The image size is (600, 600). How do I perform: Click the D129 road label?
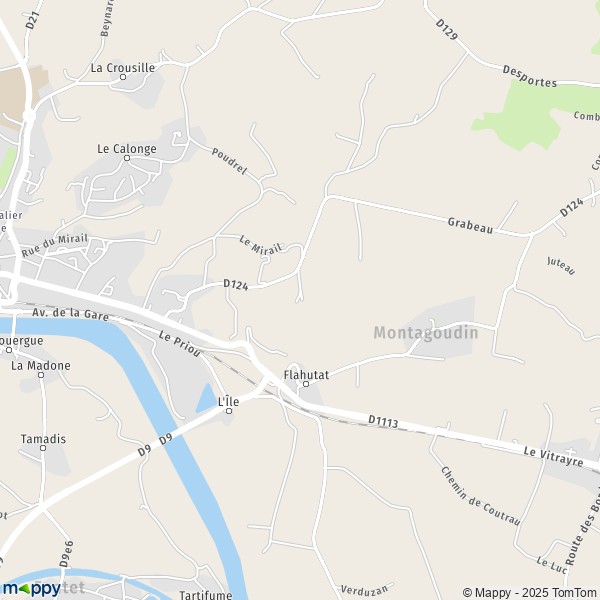447,29
